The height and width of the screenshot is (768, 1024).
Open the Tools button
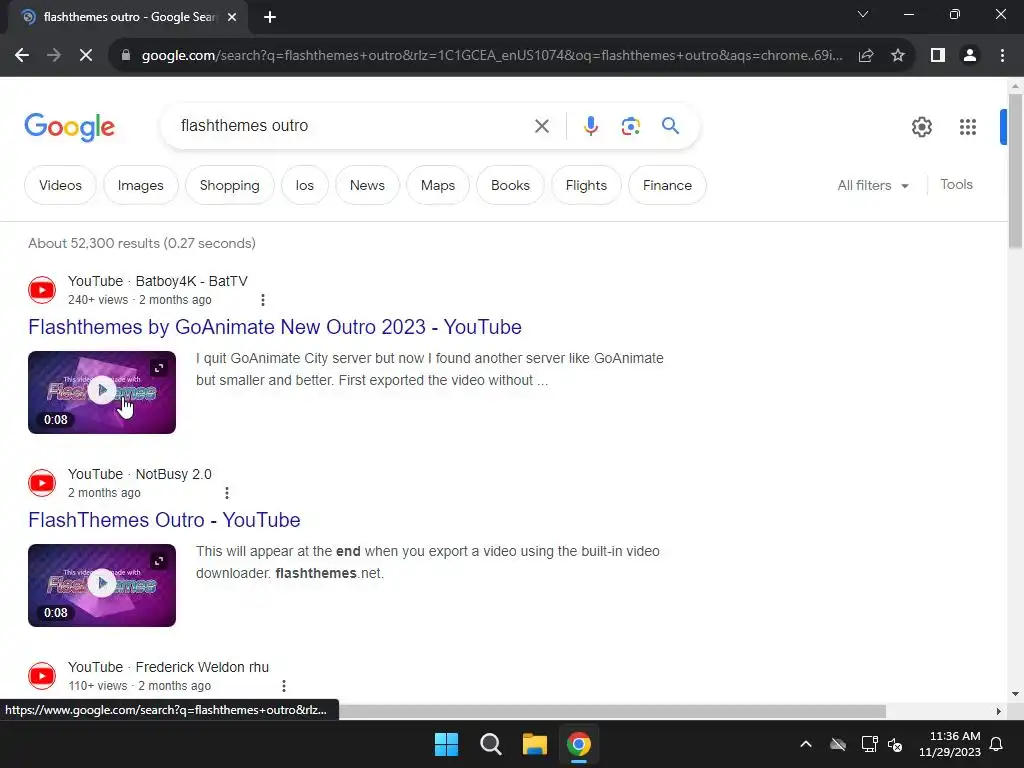point(956,185)
